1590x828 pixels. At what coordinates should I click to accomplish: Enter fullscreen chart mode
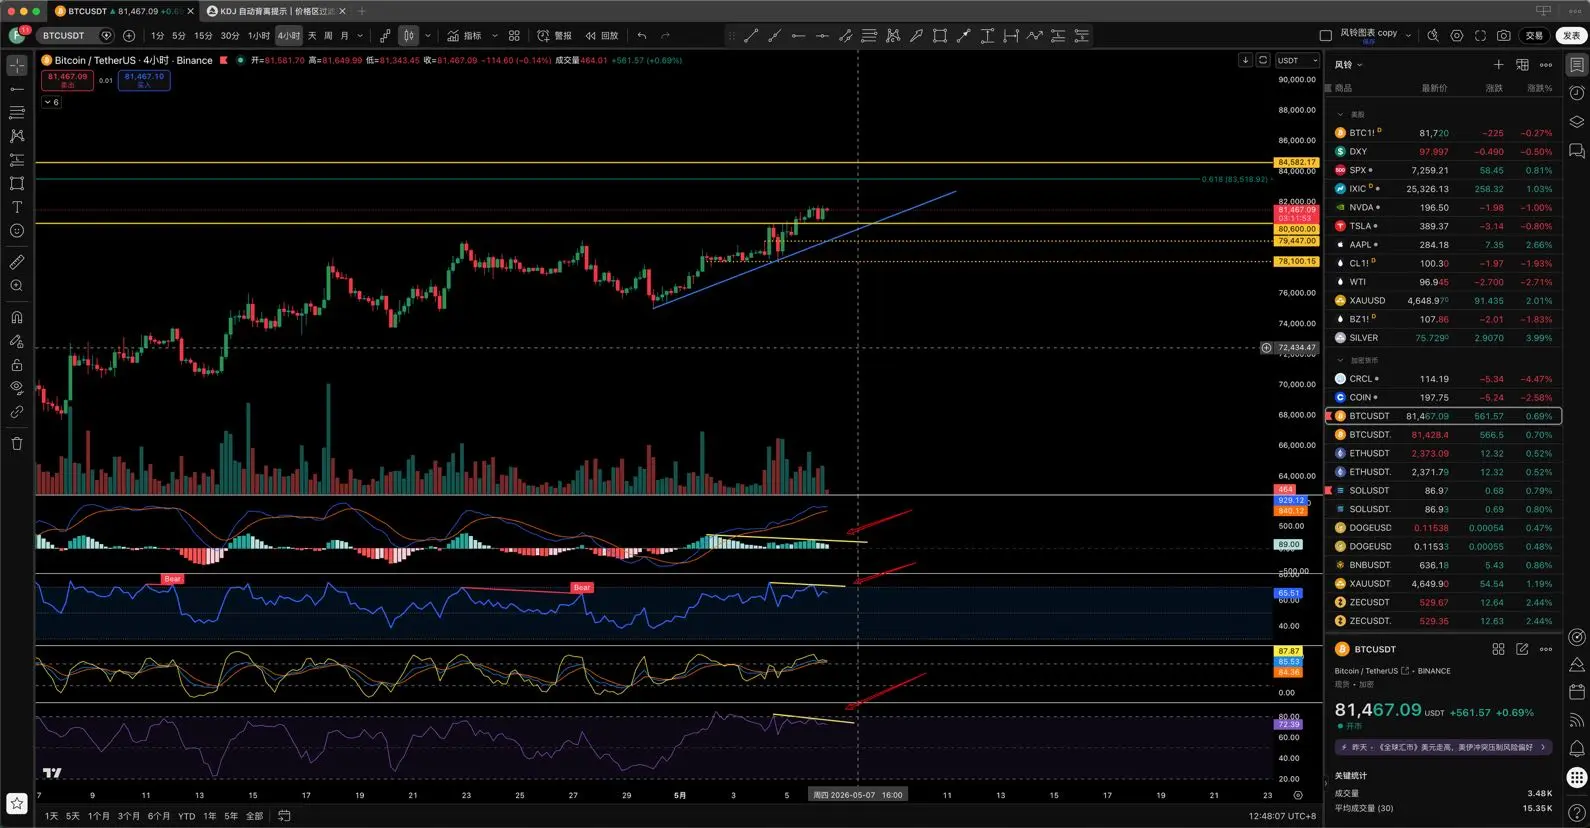tap(1480, 36)
